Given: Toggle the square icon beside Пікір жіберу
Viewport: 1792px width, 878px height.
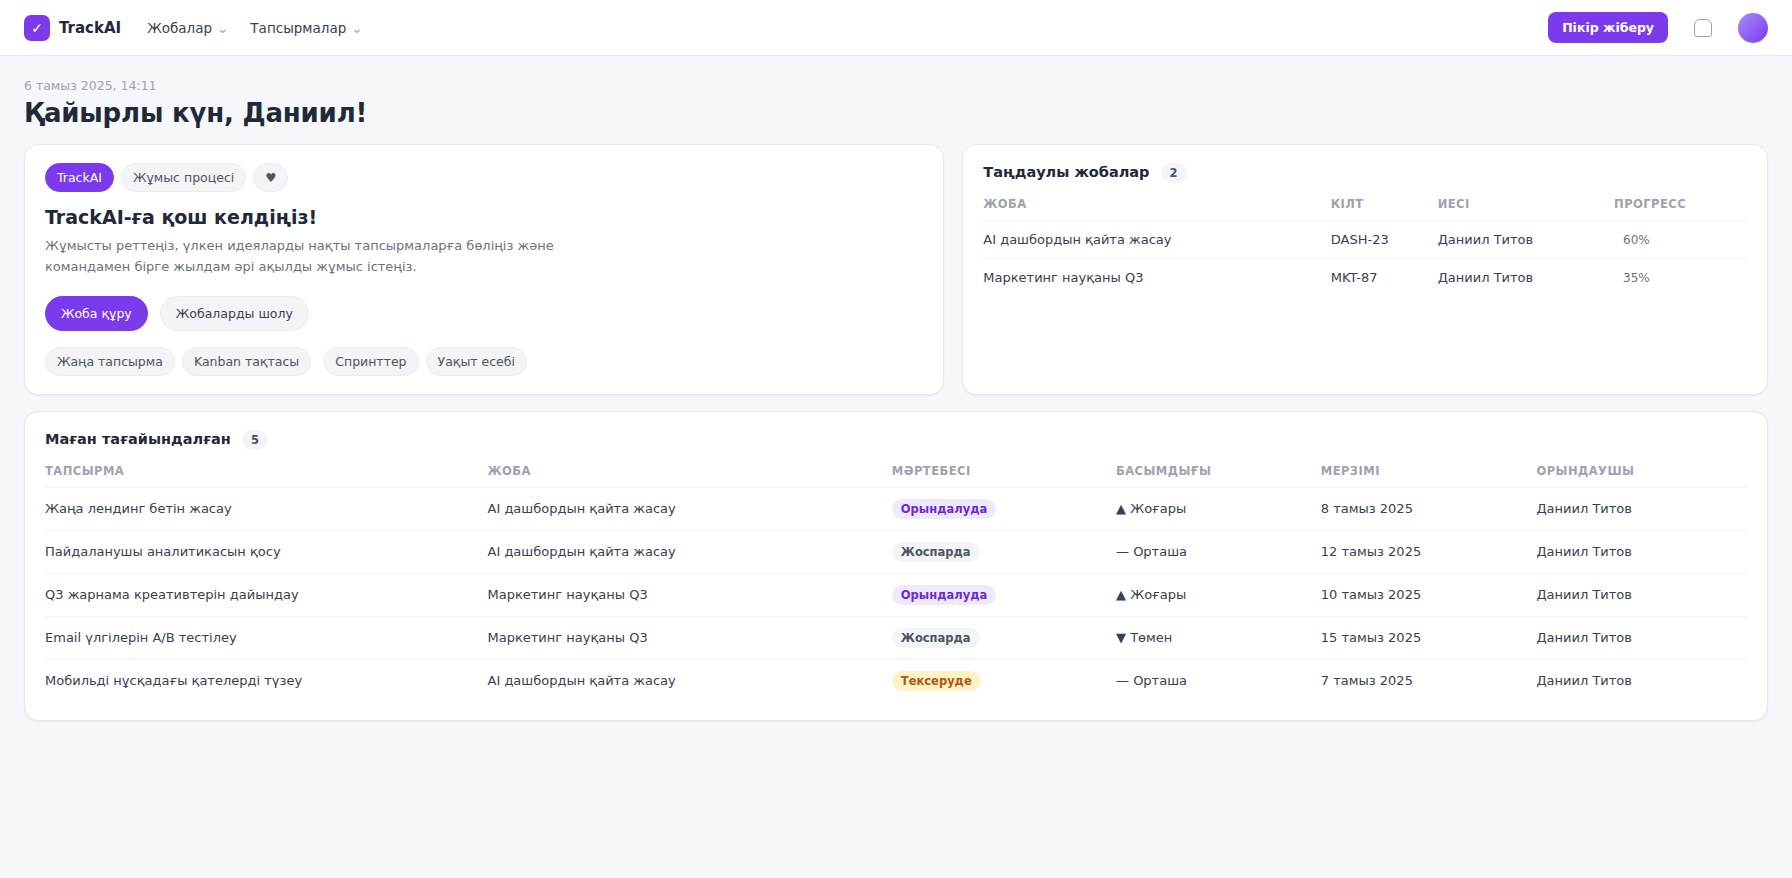Looking at the screenshot, I should pos(1703,28).
